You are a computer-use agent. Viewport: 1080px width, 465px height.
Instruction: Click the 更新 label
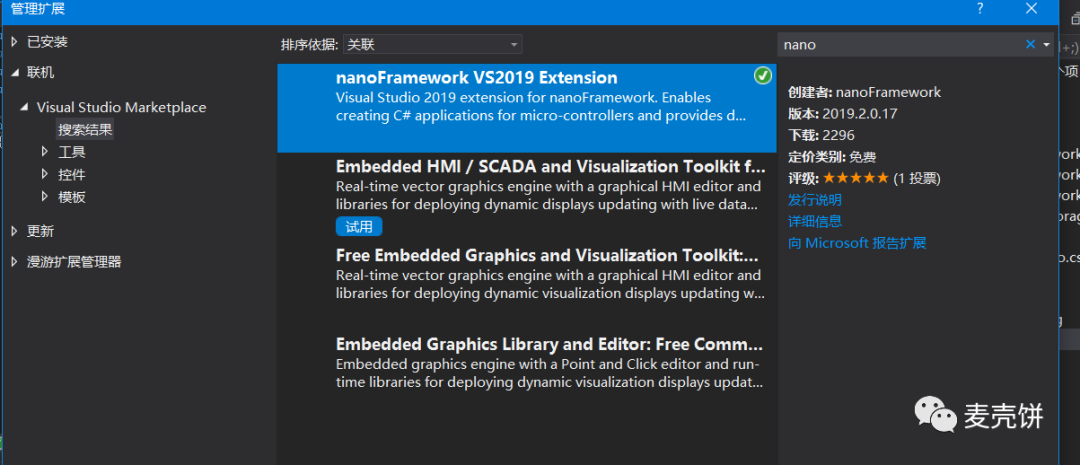[x=41, y=231]
